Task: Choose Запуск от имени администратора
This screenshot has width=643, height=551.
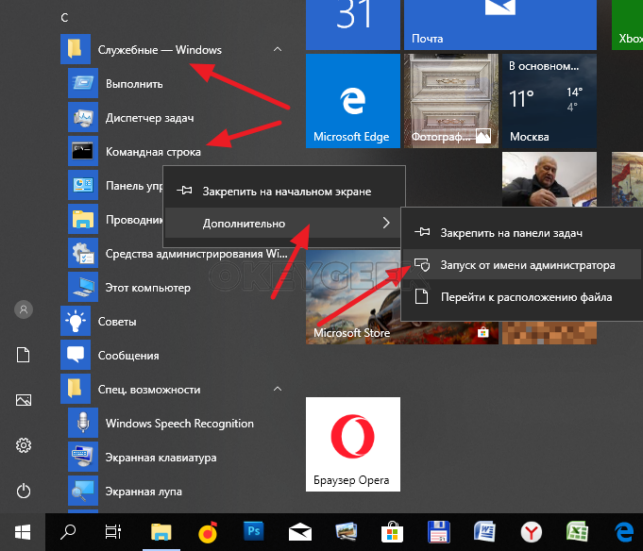Action: (522, 265)
